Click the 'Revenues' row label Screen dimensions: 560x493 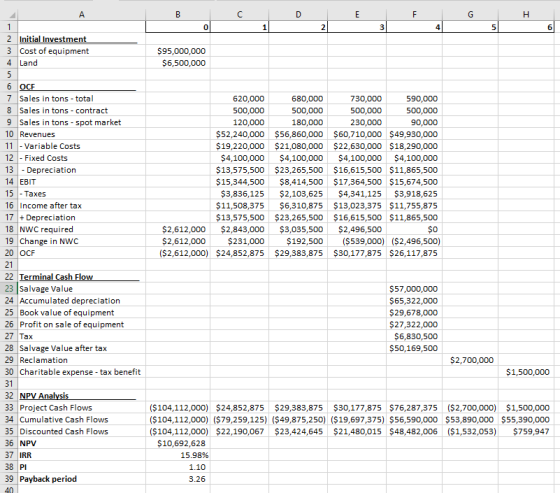coord(37,134)
